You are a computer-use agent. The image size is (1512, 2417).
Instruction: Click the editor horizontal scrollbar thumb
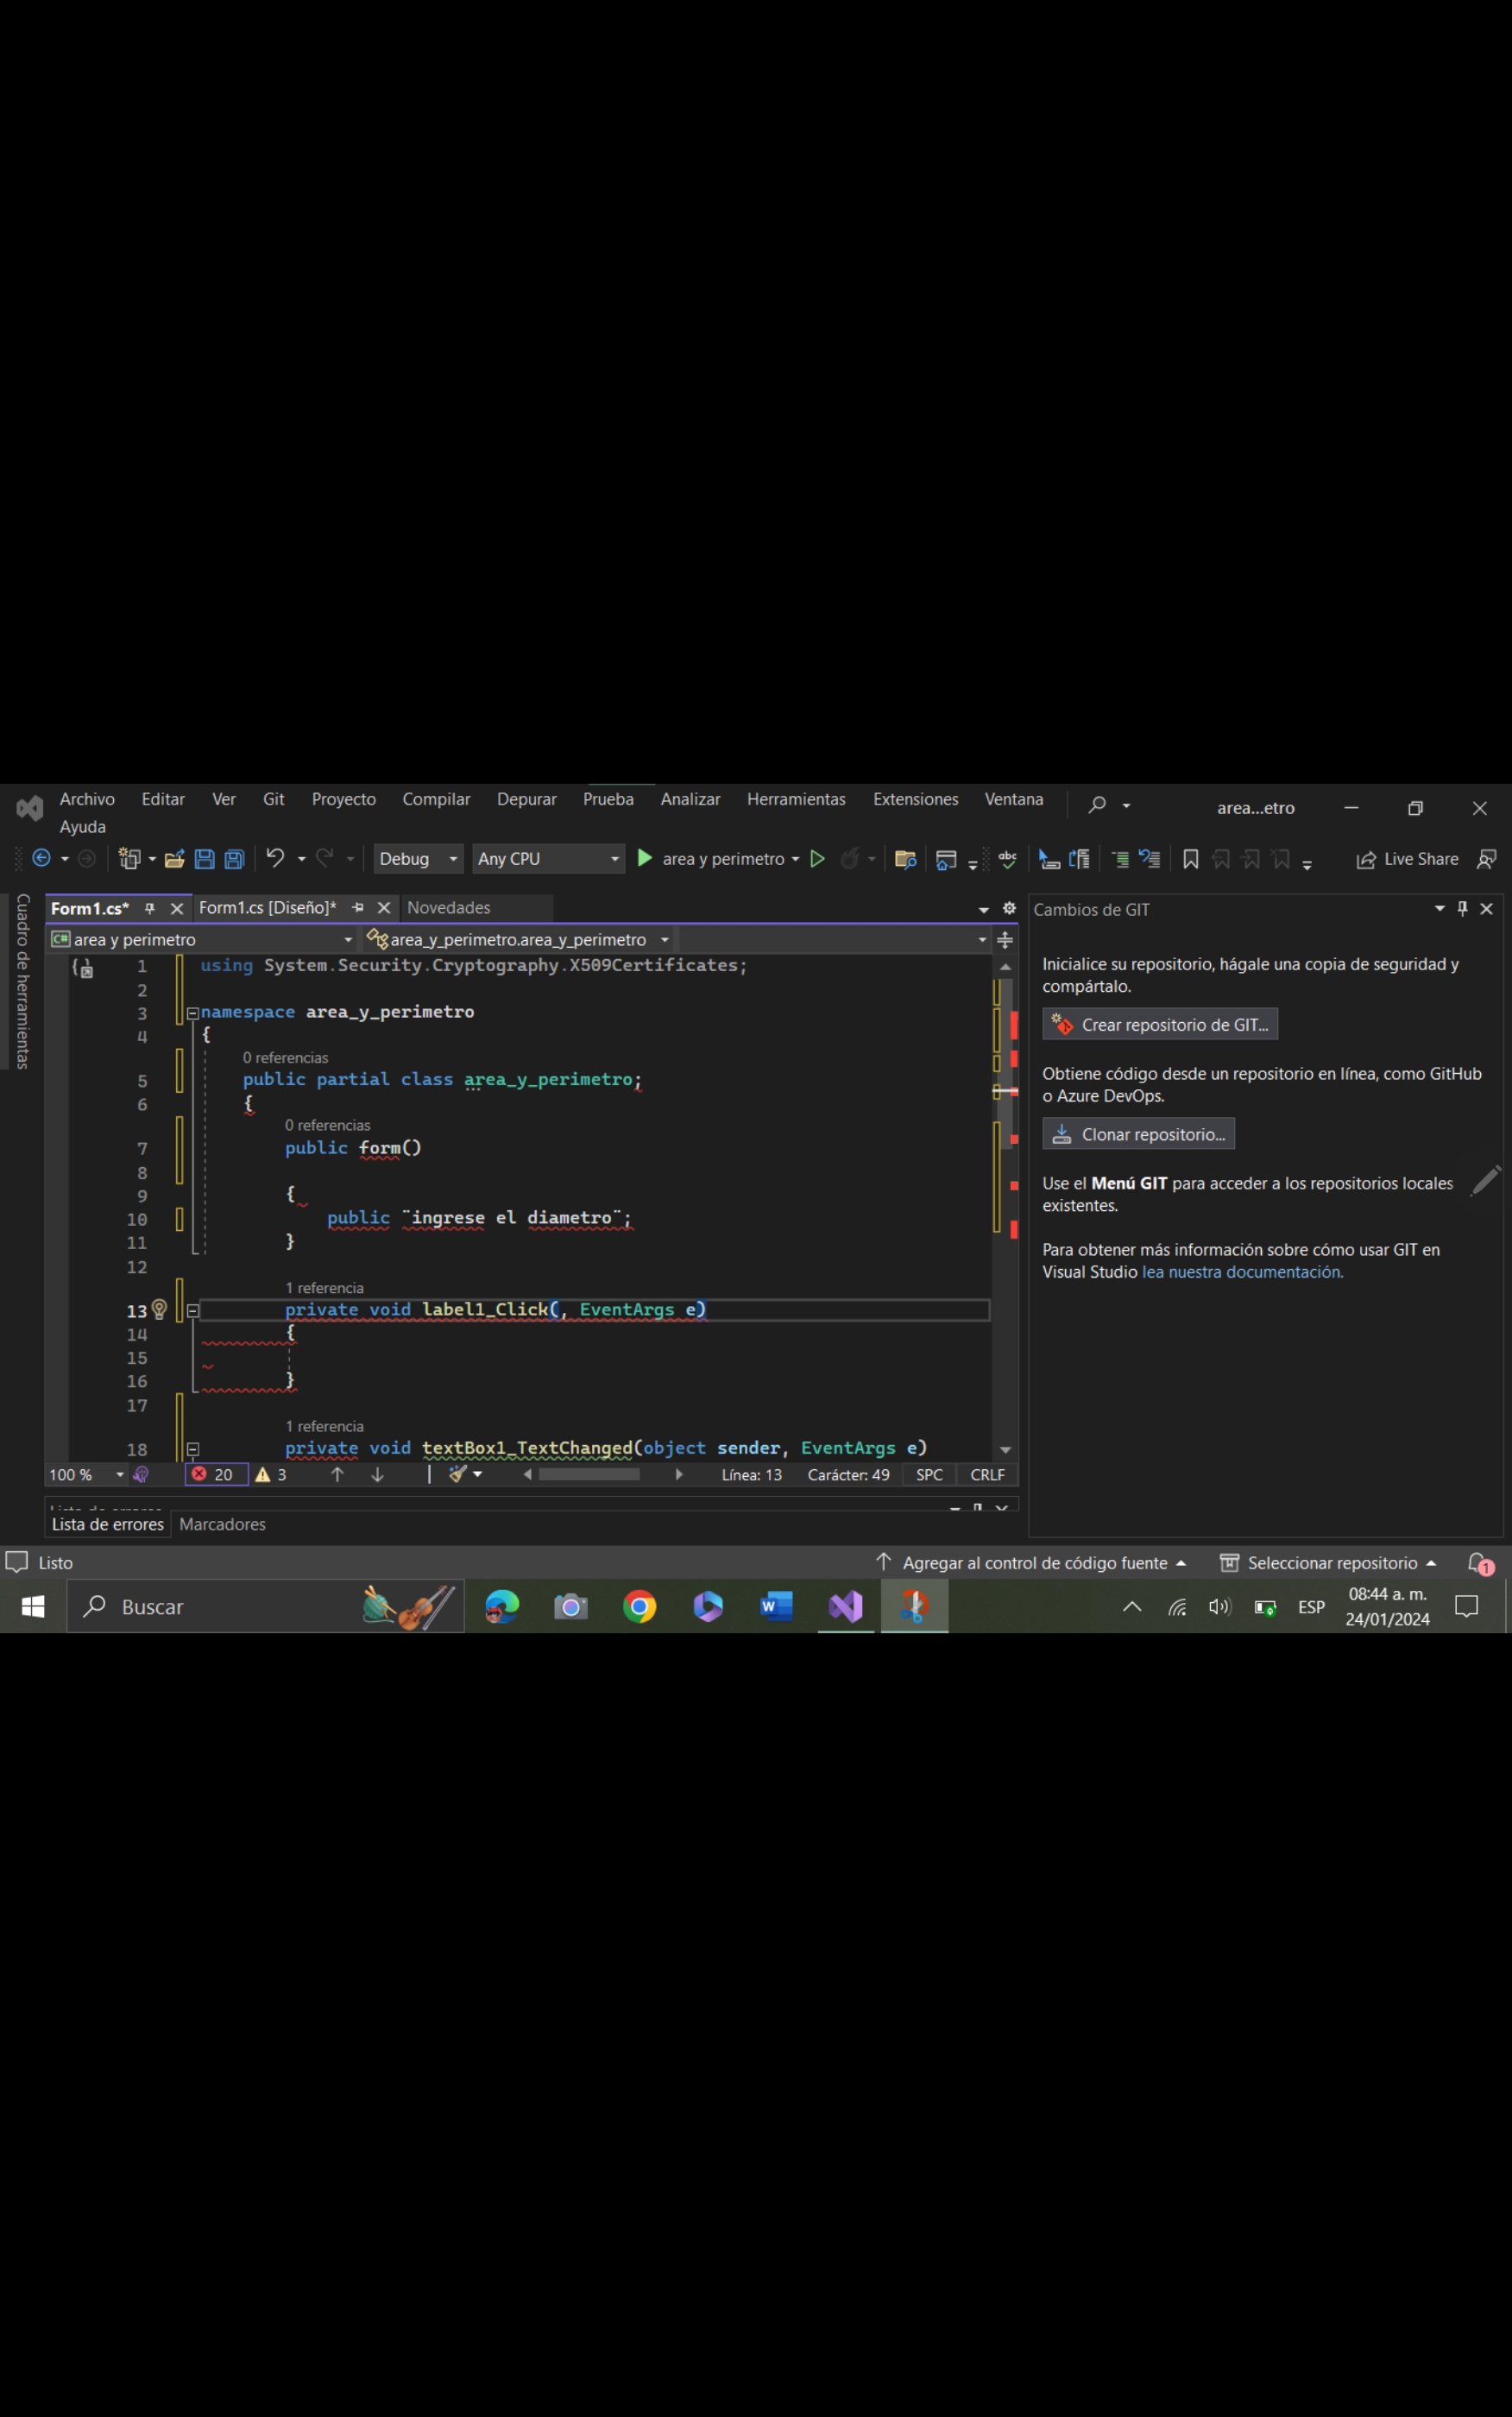click(589, 1474)
